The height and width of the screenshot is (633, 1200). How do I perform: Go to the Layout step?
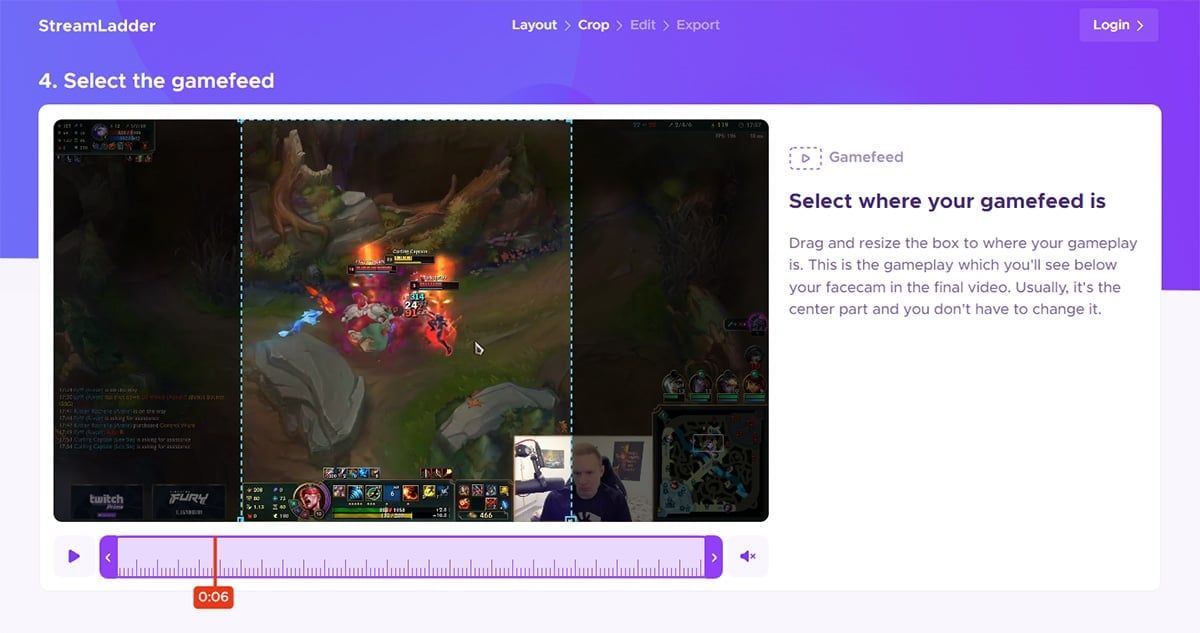(534, 25)
